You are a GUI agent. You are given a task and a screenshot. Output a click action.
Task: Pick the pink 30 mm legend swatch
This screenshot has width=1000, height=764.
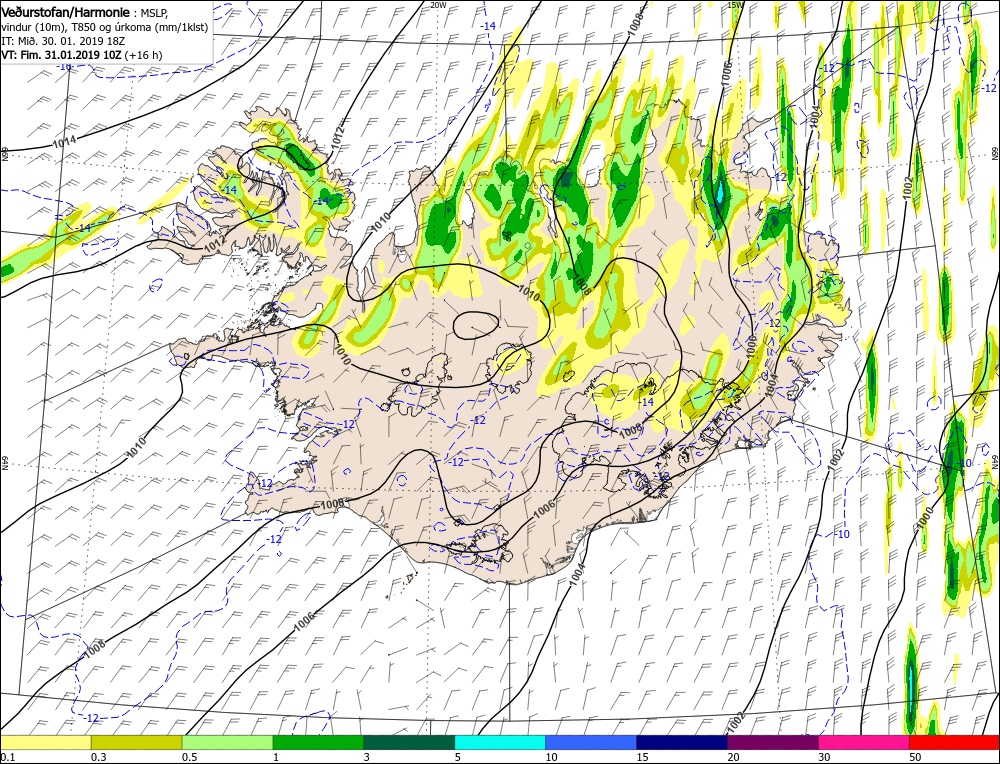[x=864, y=742]
